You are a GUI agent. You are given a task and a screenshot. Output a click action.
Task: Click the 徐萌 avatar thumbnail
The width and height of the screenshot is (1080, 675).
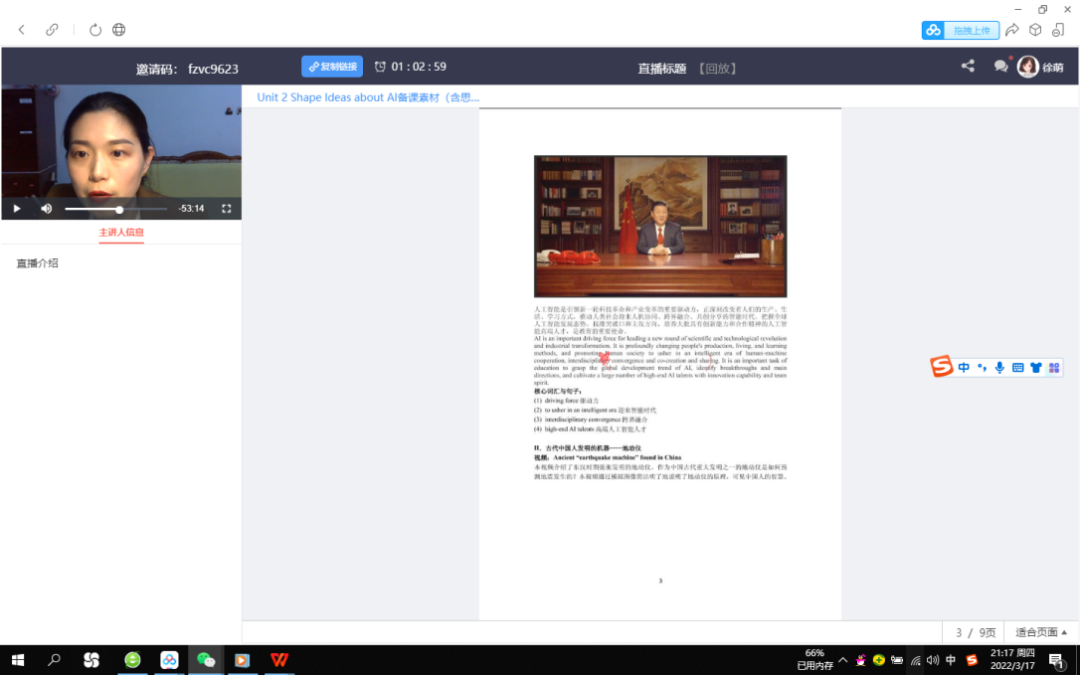(1028, 65)
